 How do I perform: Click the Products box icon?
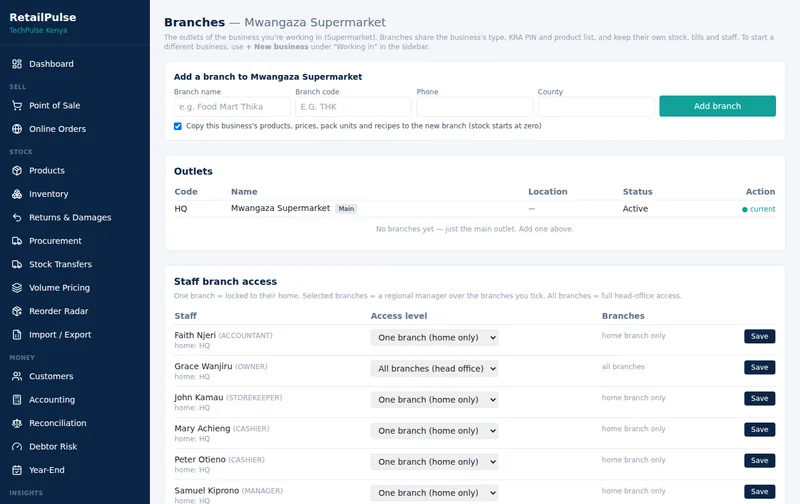pos(17,171)
